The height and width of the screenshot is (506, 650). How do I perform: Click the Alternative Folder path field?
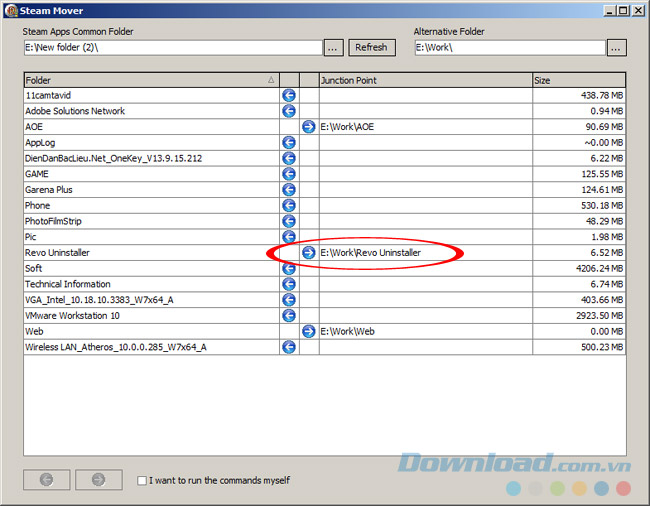[x=508, y=48]
